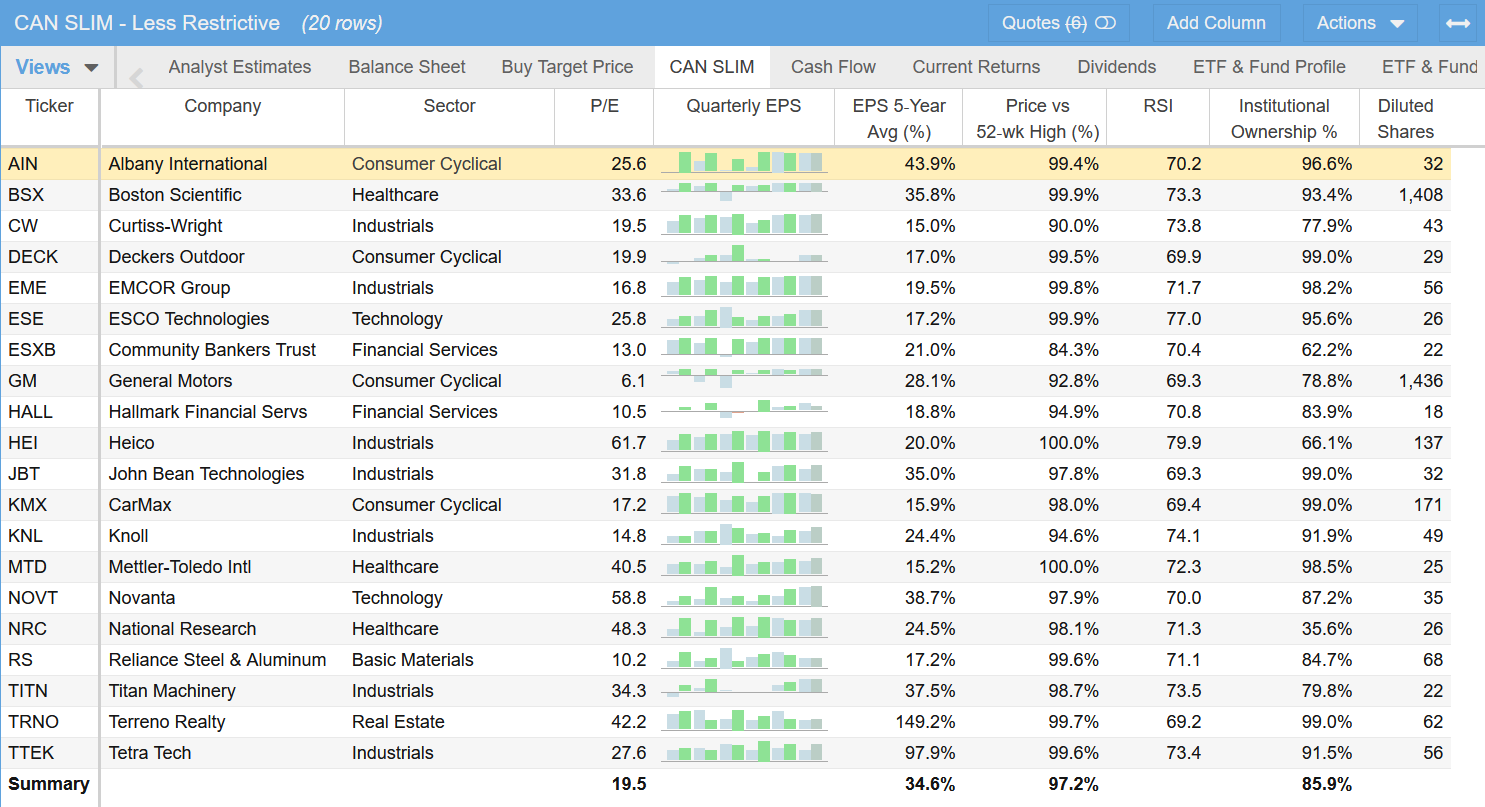Open the Cash Flow tab
This screenshot has width=1485, height=807.
833,67
